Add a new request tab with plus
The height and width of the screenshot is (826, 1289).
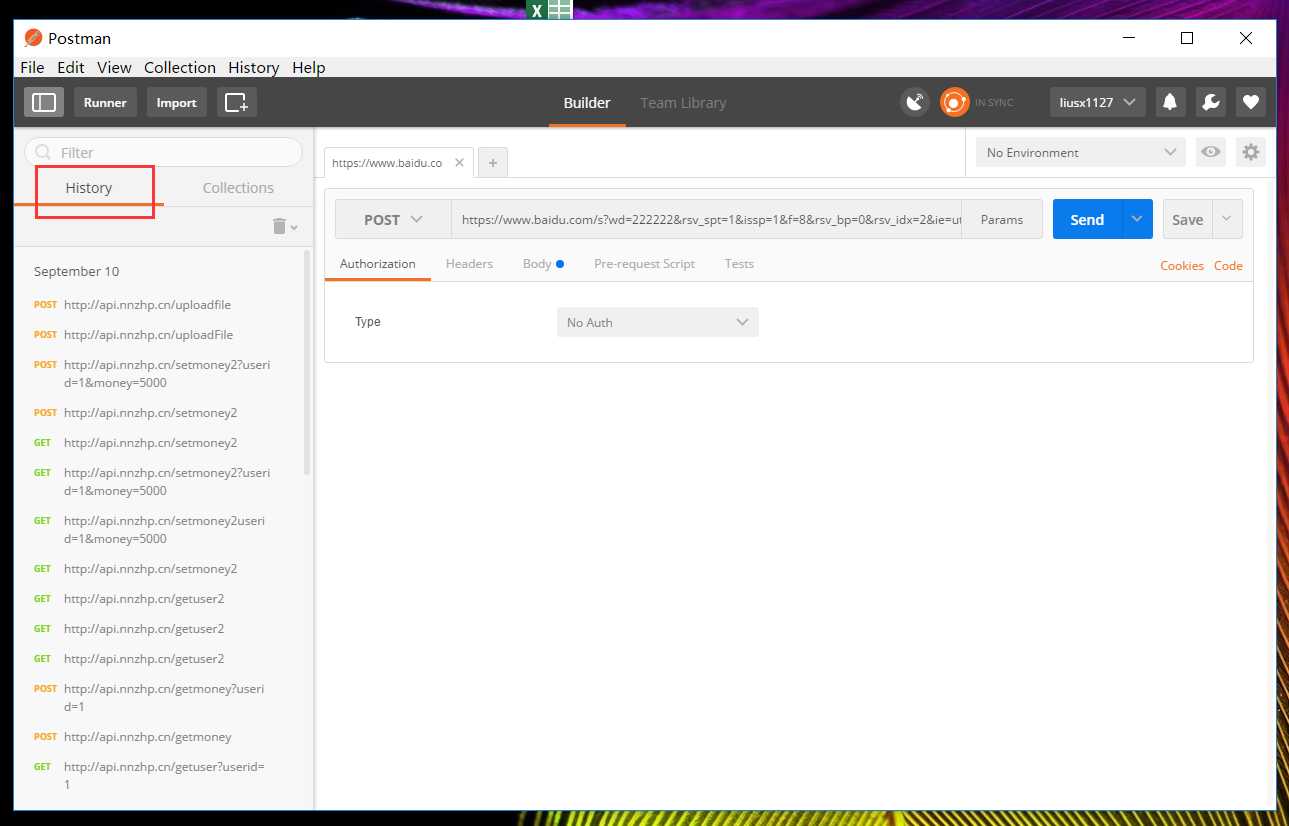click(493, 162)
